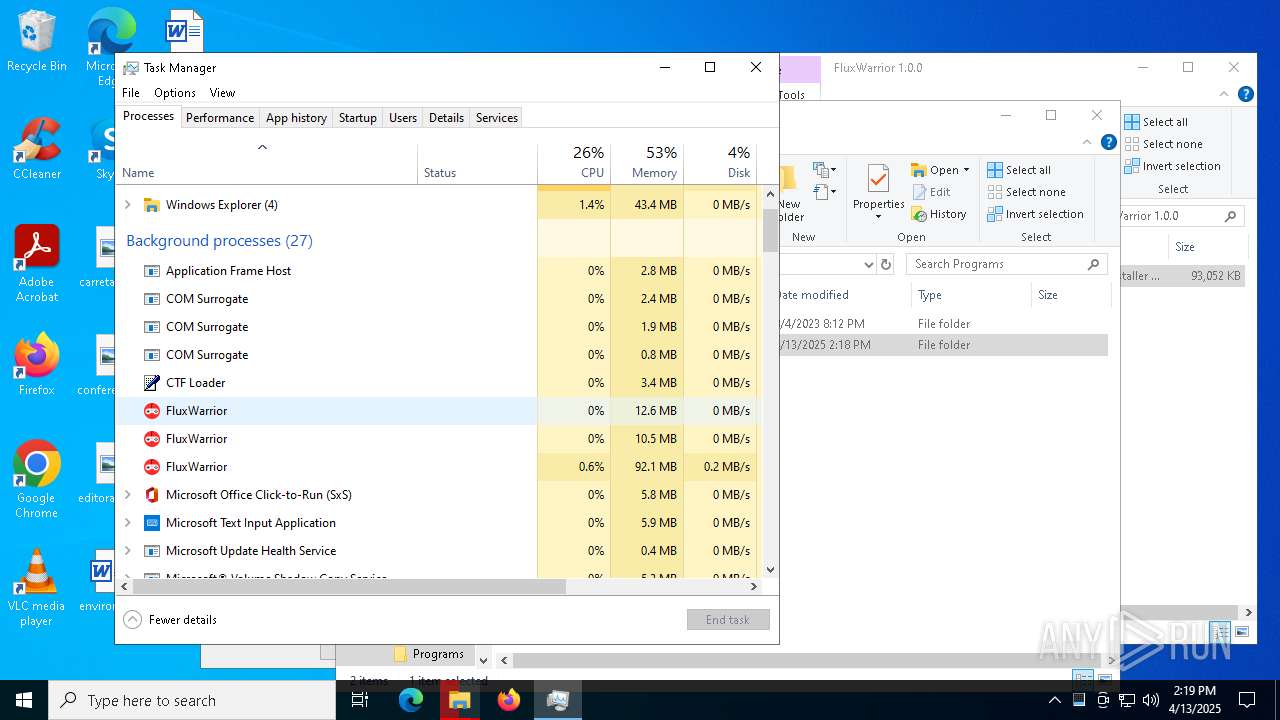
Task: Expand the Microsoft Office Click-to-Run process
Action: (127, 495)
